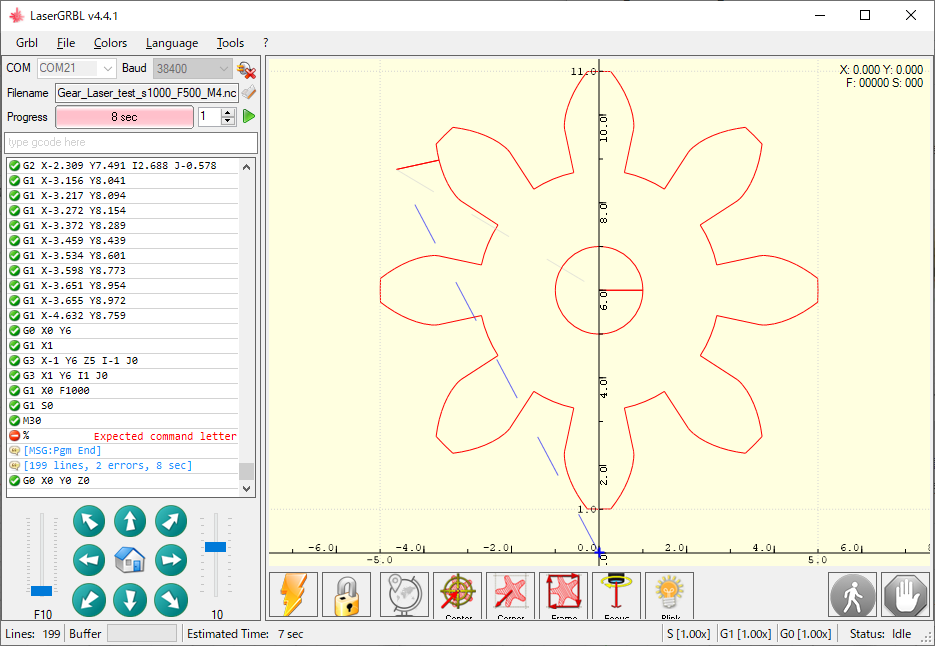Jog diagonally up-left with the arrow button
Screen dimensions: 935x646
click(x=89, y=521)
